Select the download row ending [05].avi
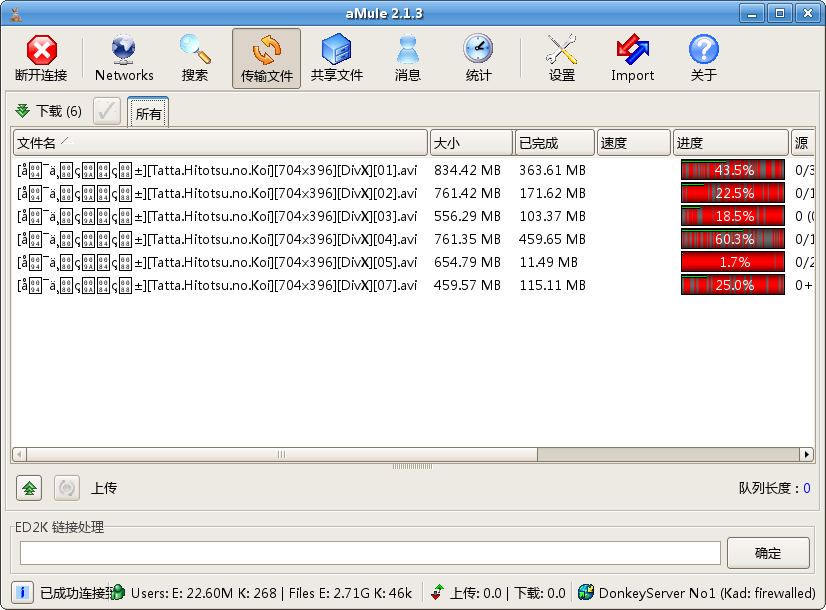Screen dimensions: 826x610 (x=413, y=262)
